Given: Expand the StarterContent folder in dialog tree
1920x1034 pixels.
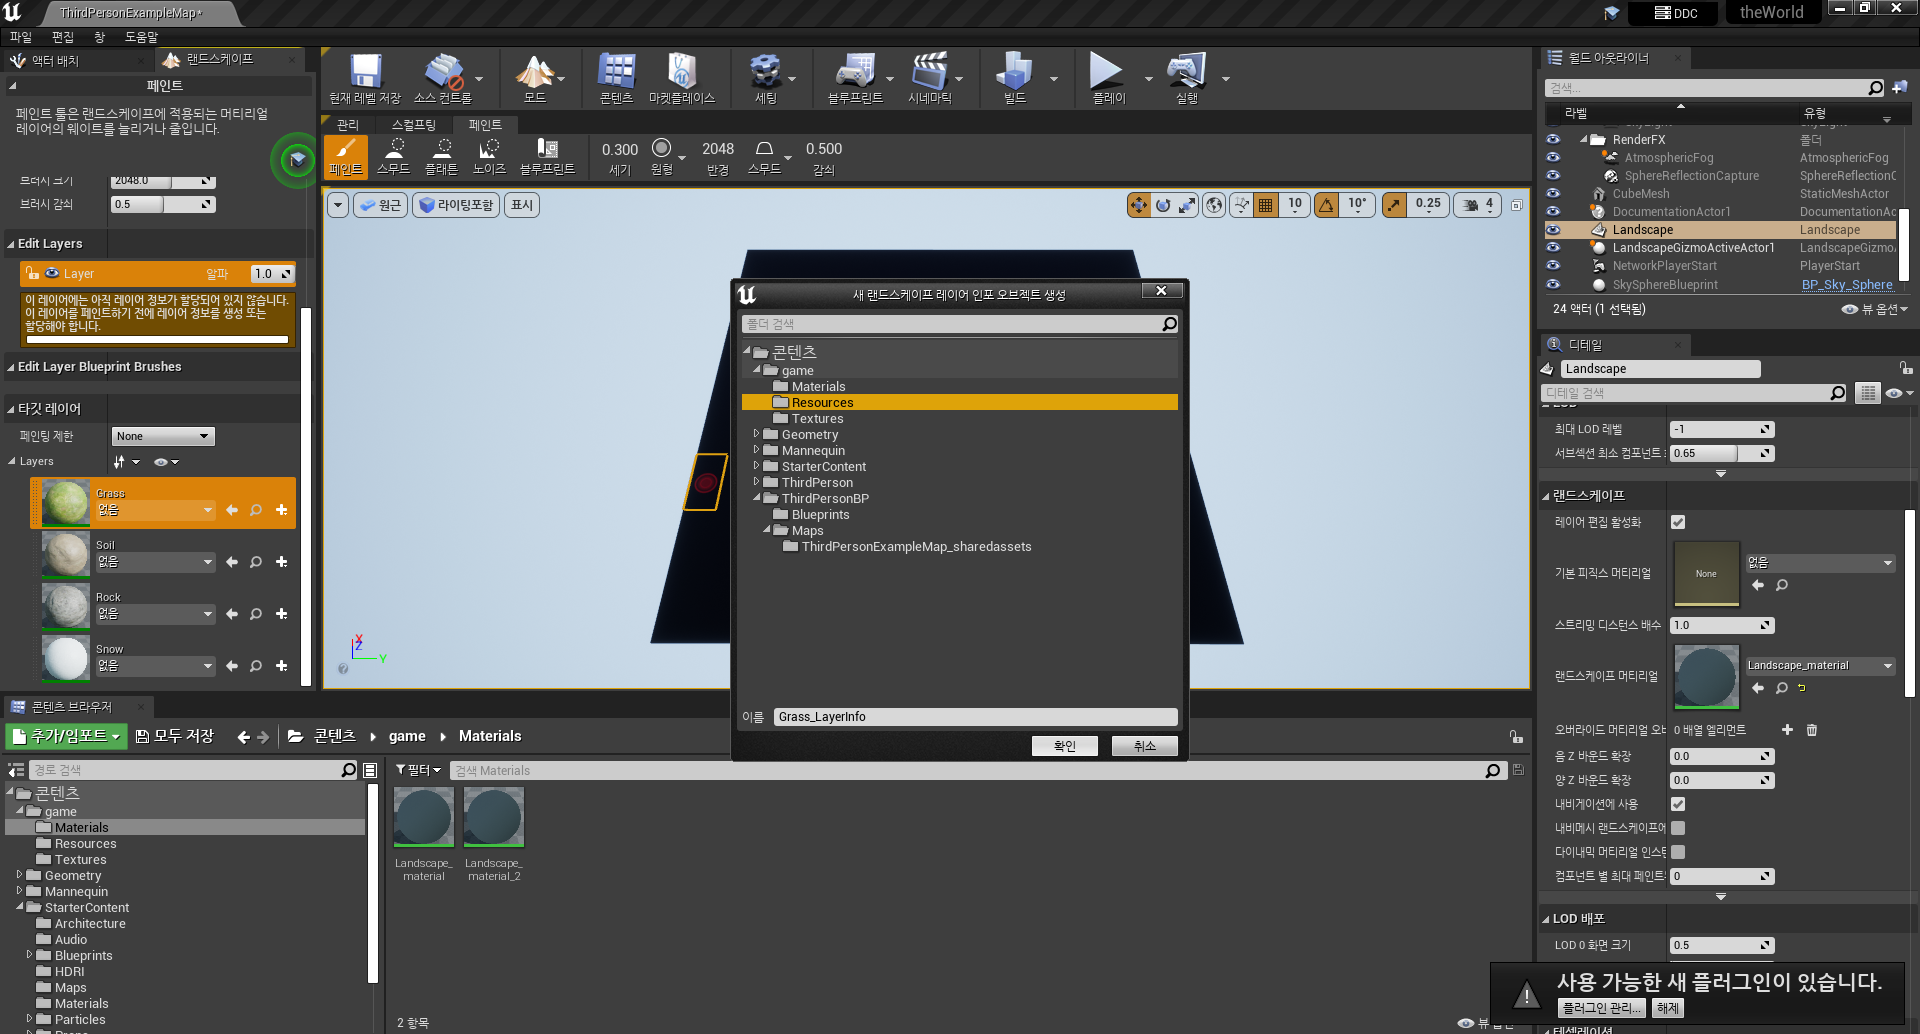Looking at the screenshot, I should pyautogui.click(x=756, y=466).
